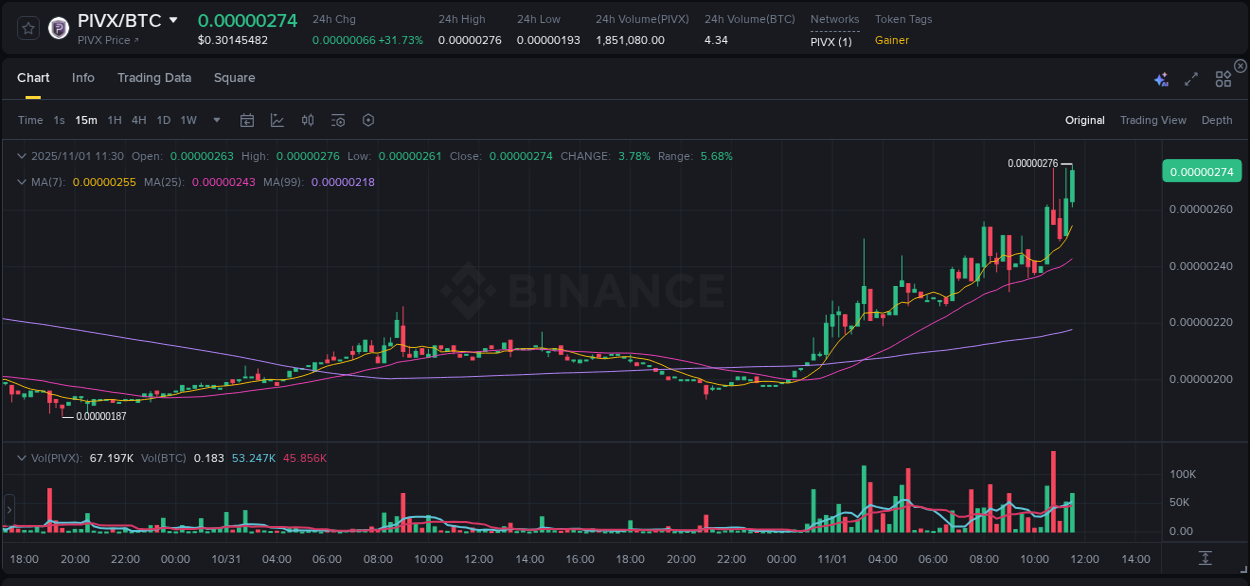Open the go-to-date calendar icon
The width and height of the screenshot is (1250, 586).
247,120
